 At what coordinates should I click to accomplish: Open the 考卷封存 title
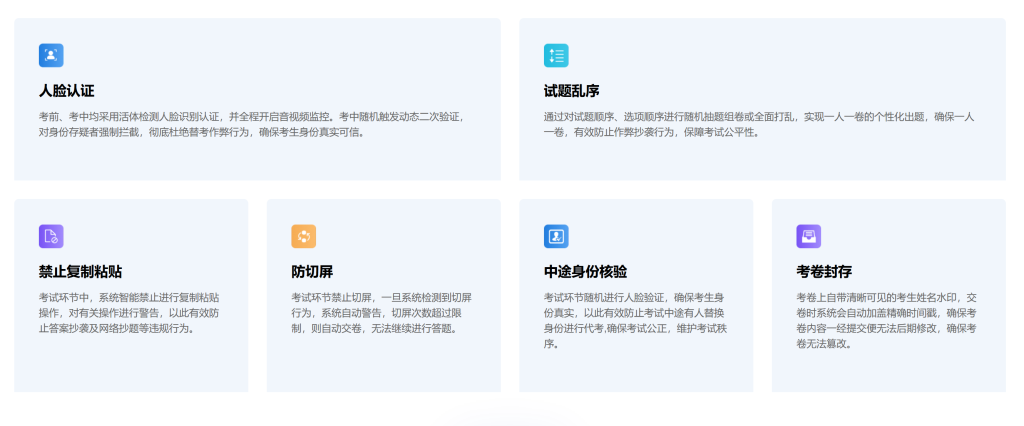(824, 272)
